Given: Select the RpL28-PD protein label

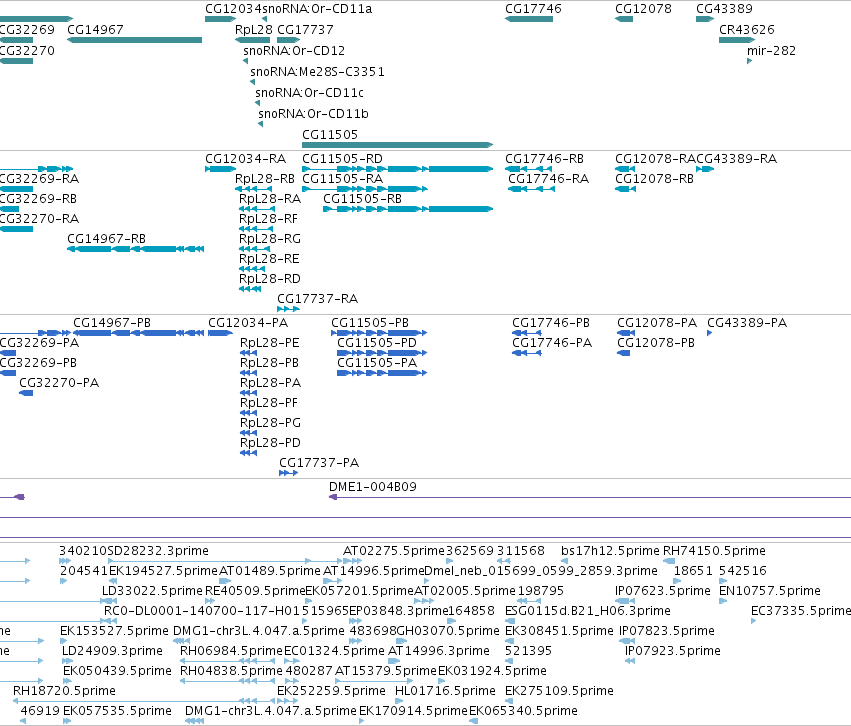Looking at the screenshot, I should pos(270,443).
